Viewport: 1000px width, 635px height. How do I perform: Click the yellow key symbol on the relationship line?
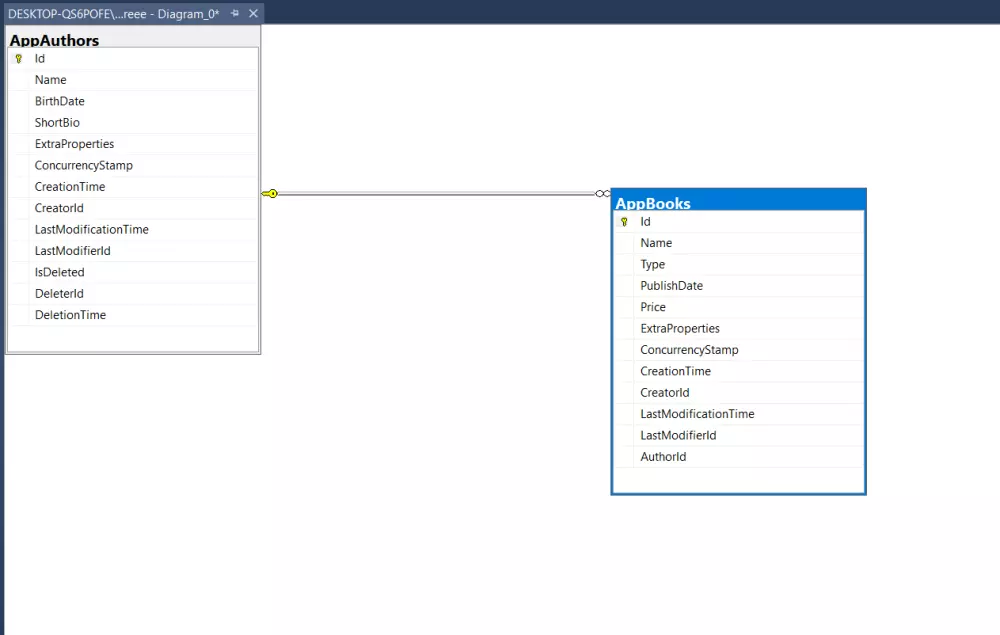click(269, 193)
